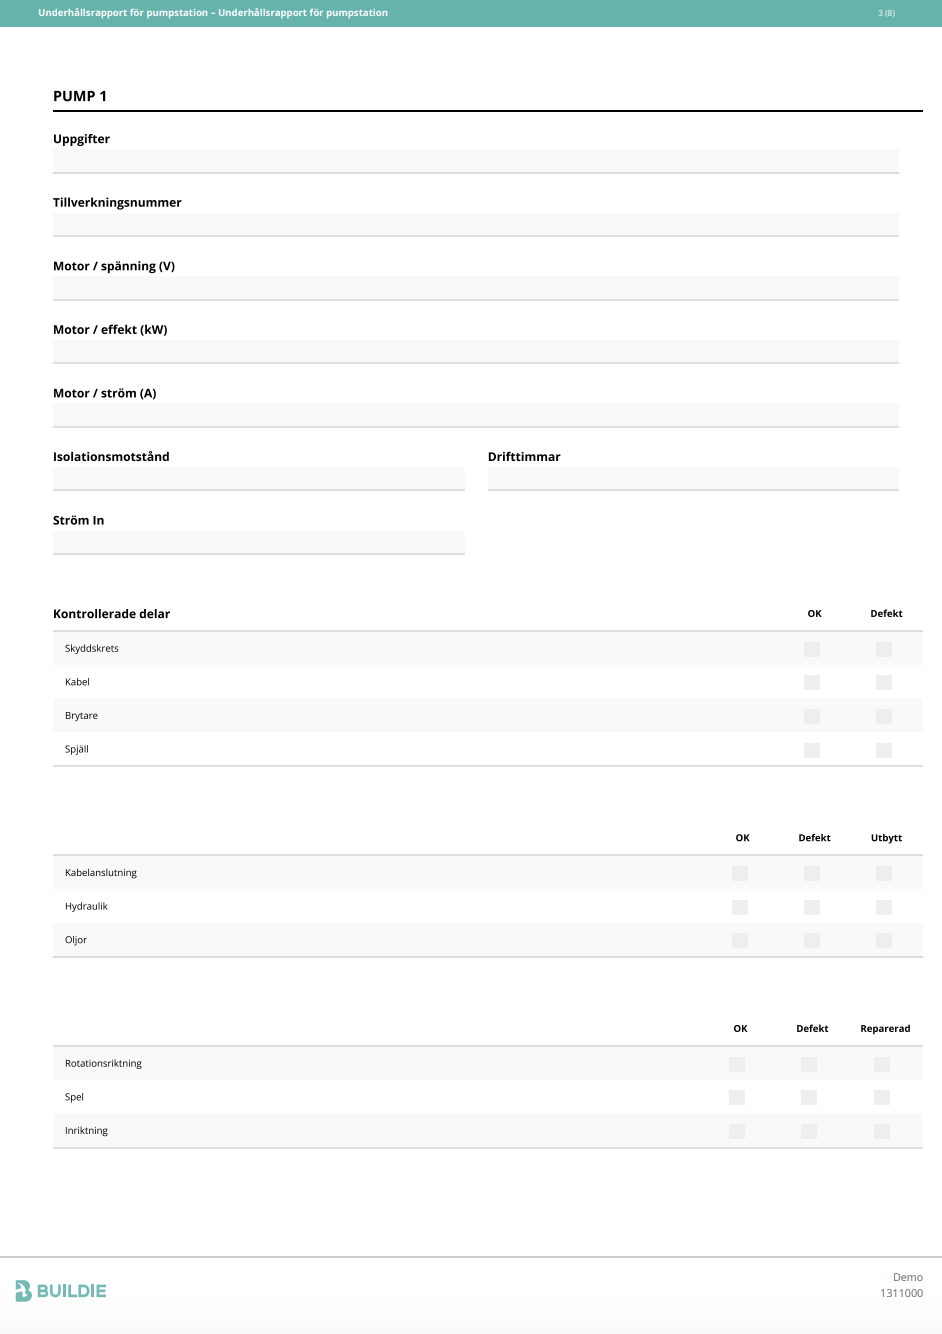Click the Demo text in footer

[x=908, y=1277]
